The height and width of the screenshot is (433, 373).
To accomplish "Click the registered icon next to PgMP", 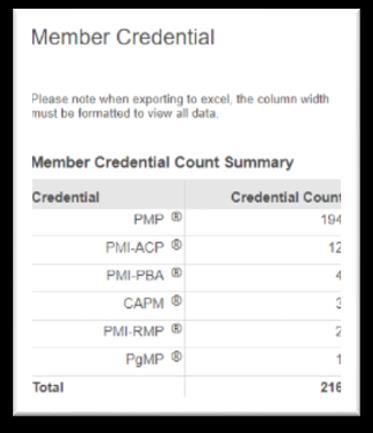I will coord(177,357).
